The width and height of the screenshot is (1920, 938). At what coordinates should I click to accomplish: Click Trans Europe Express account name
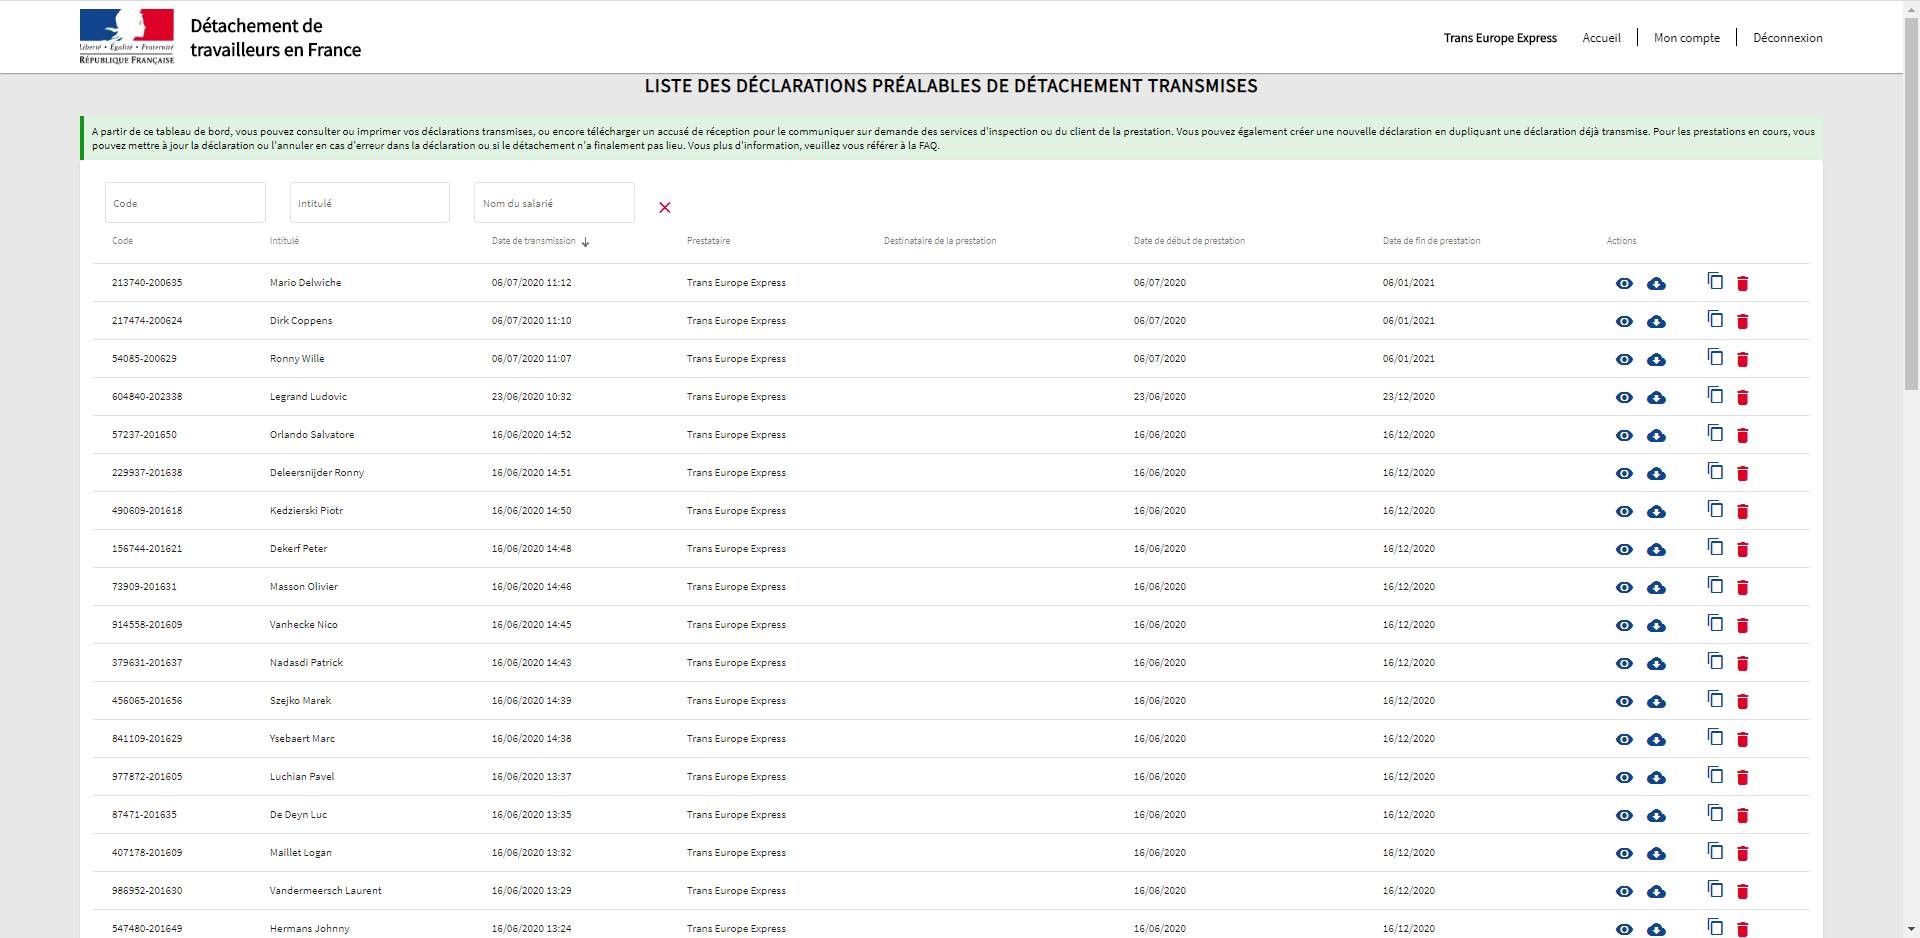click(1500, 38)
